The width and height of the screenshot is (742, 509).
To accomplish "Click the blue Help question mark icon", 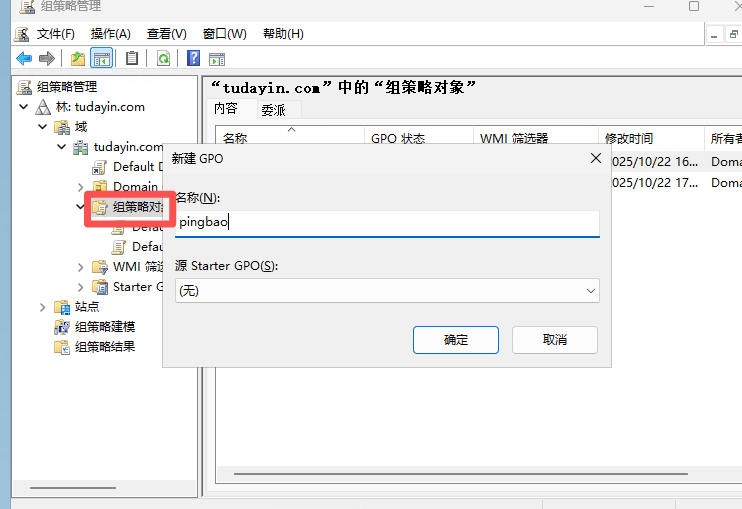I will [x=193, y=58].
